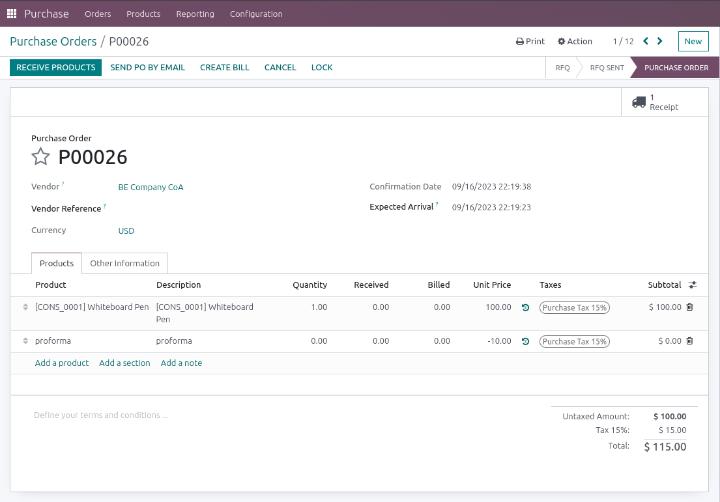This screenshot has width=720, height=502.
Task: Open the Reporting menu
Action: click(195, 14)
